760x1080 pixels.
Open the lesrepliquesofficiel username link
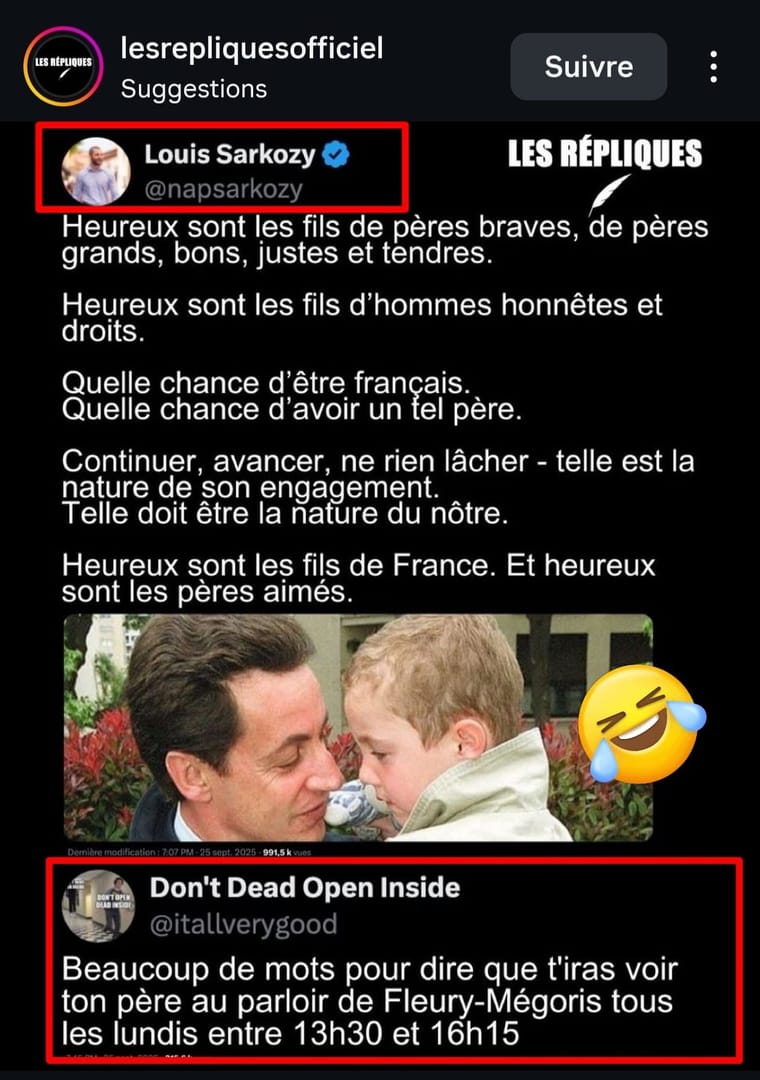[x=251, y=49]
